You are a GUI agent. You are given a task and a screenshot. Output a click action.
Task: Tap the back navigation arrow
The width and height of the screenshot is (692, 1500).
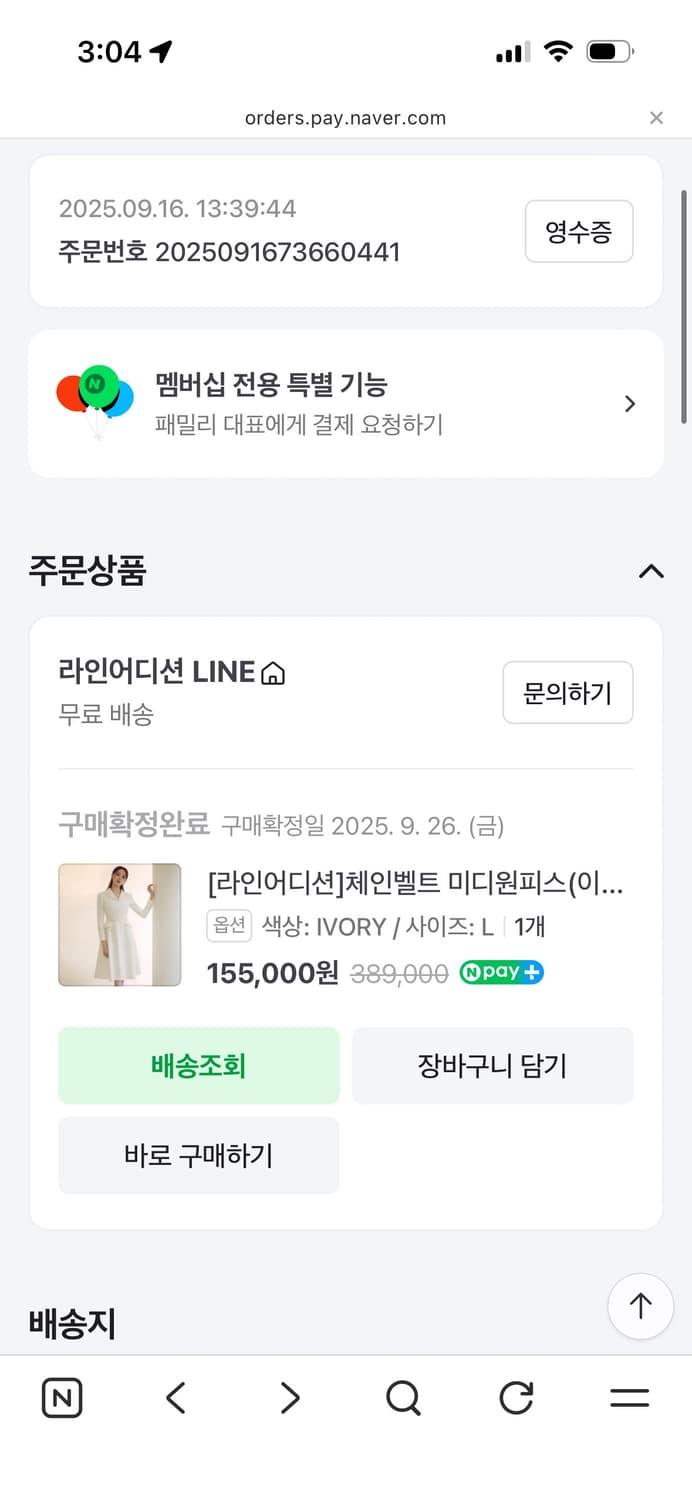click(175, 1398)
